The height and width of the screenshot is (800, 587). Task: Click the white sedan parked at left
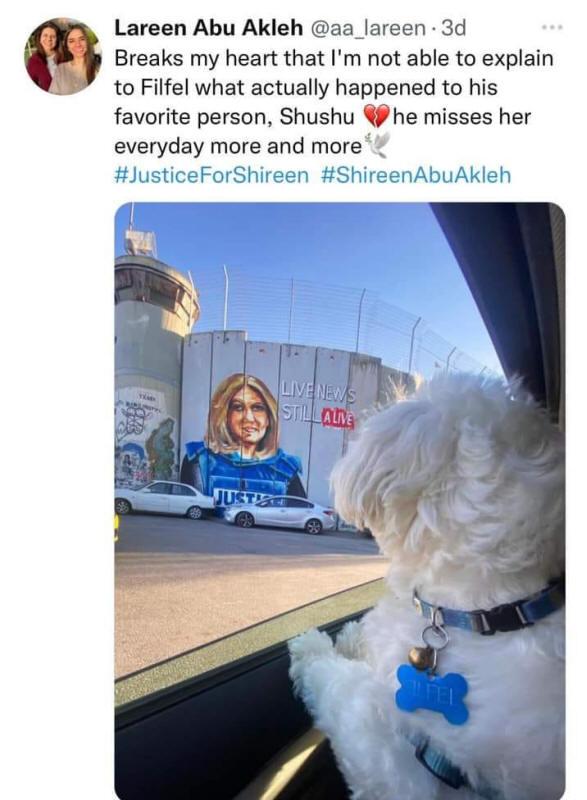pyautogui.click(x=164, y=499)
